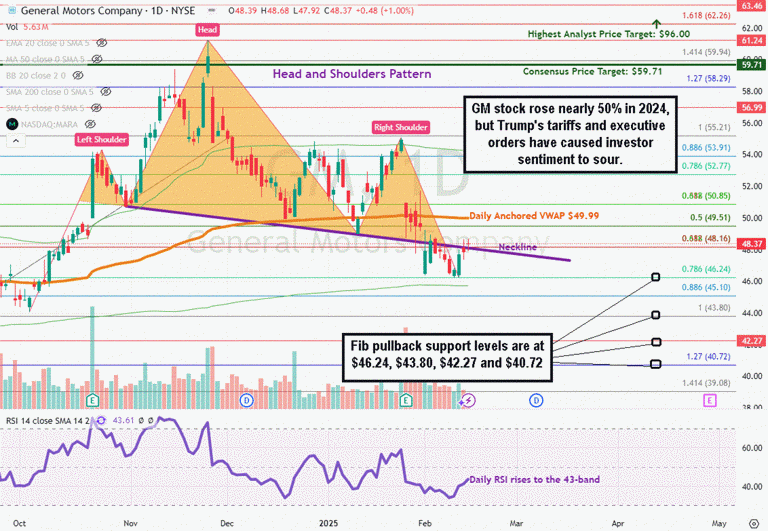Image resolution: width=768 pixels, height=531 pixels.
Task: Click the 48.37 current price axis label
Action: coord(751,243)
